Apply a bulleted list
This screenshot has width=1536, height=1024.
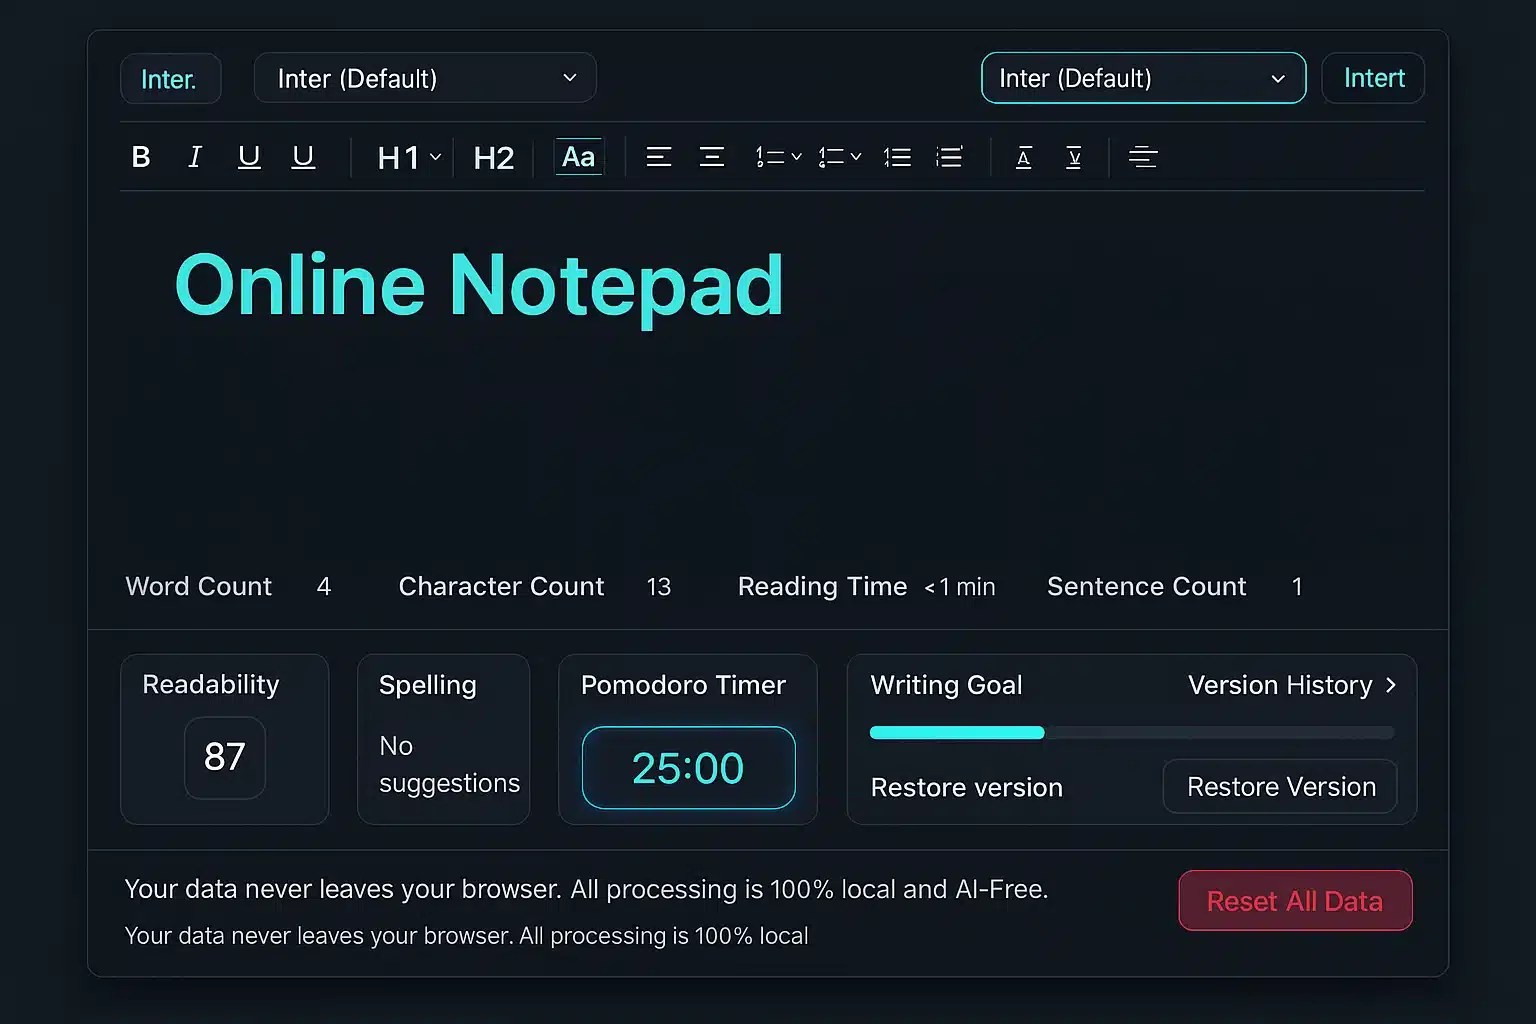click(x=948, y=156)
